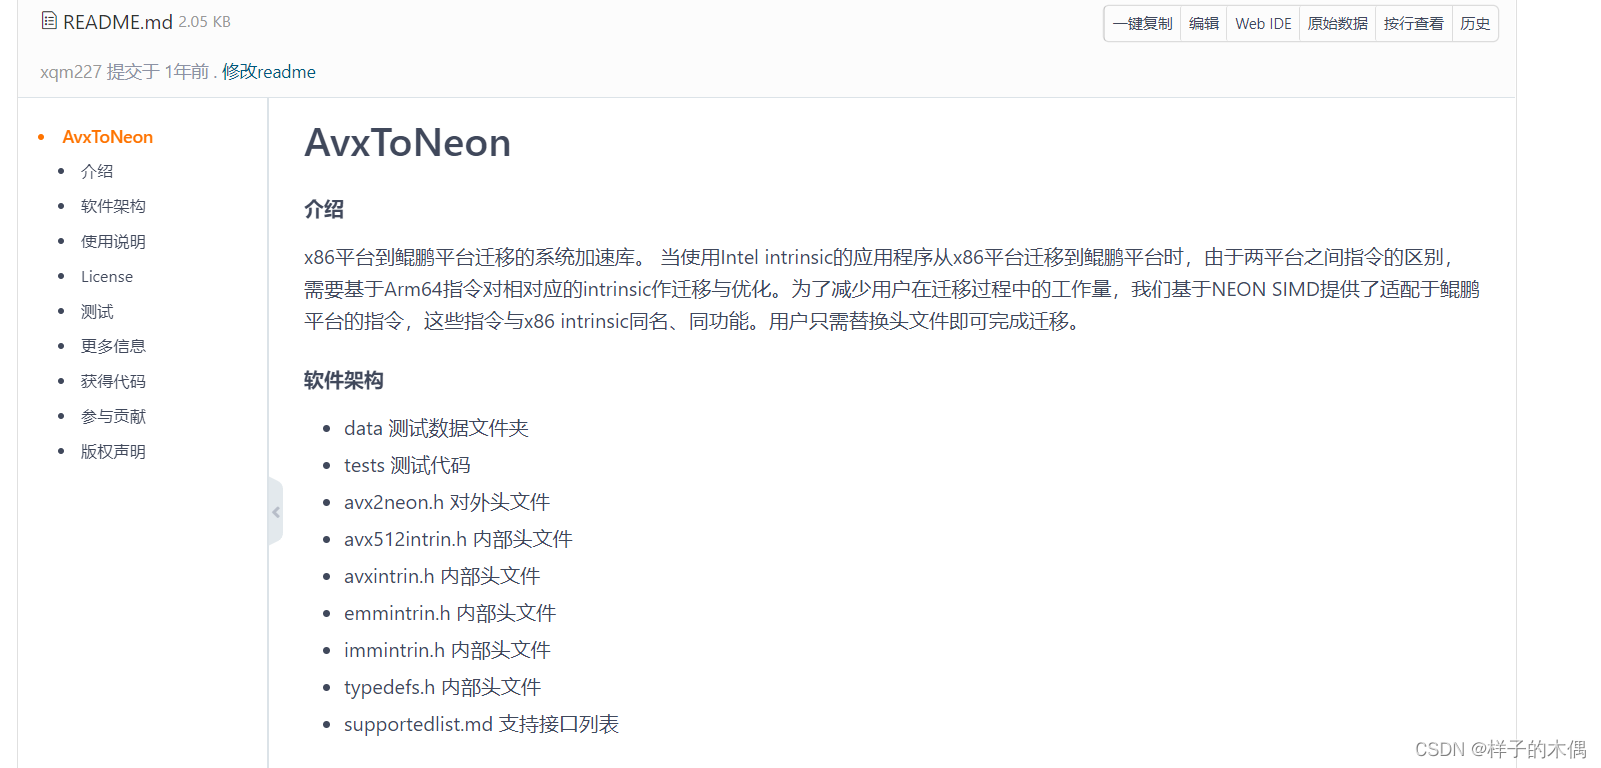Click the 软件架构 heading in content
This screenshot has width=1601, height=768.
coord(344,381)
